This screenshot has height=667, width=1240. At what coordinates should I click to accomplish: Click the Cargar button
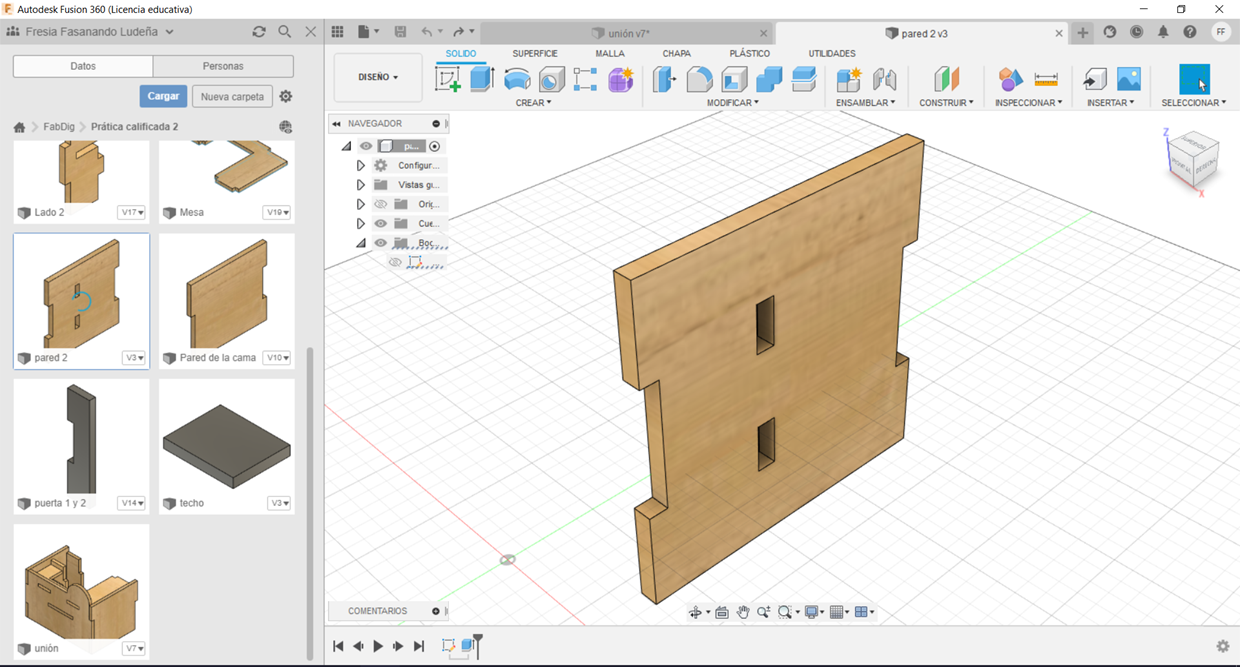click(163, 96)
